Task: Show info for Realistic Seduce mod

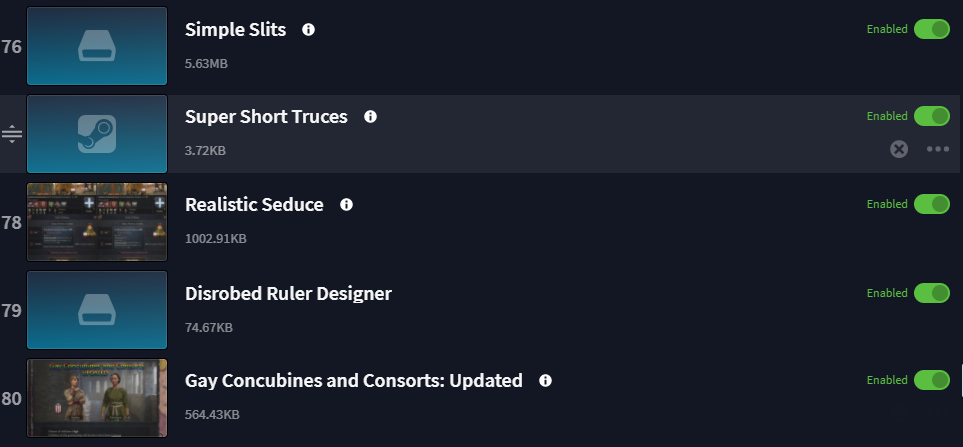Action: pos(346,204)
